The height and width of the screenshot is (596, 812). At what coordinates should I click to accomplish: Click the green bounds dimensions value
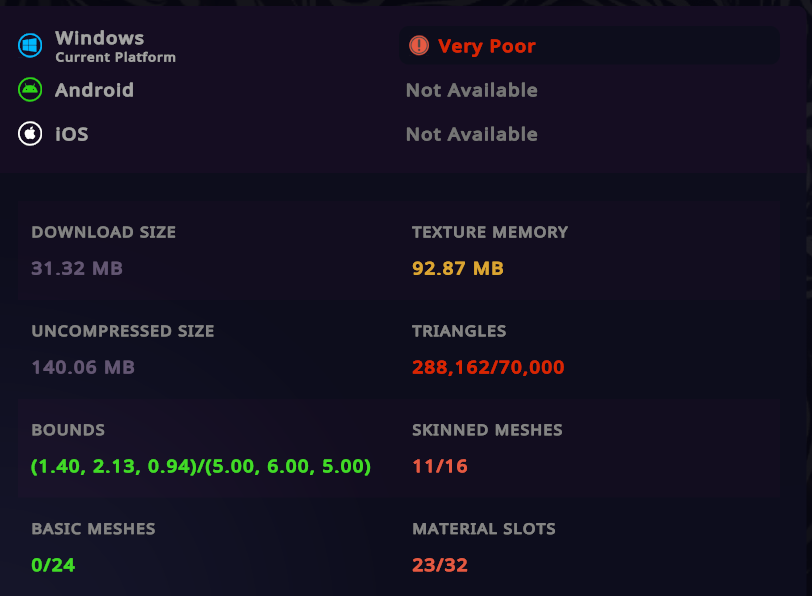[201, 466]
